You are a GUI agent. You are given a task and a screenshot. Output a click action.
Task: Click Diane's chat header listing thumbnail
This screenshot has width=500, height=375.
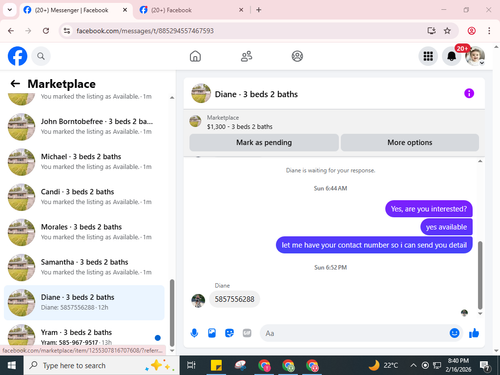click(201, 93)
